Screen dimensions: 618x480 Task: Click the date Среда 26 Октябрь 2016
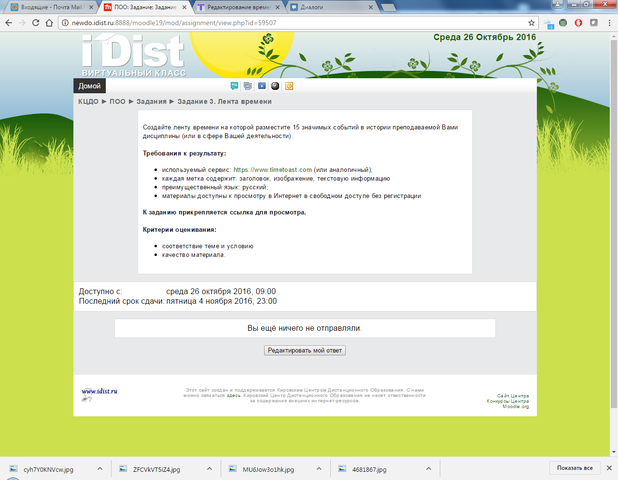(485, 37)
